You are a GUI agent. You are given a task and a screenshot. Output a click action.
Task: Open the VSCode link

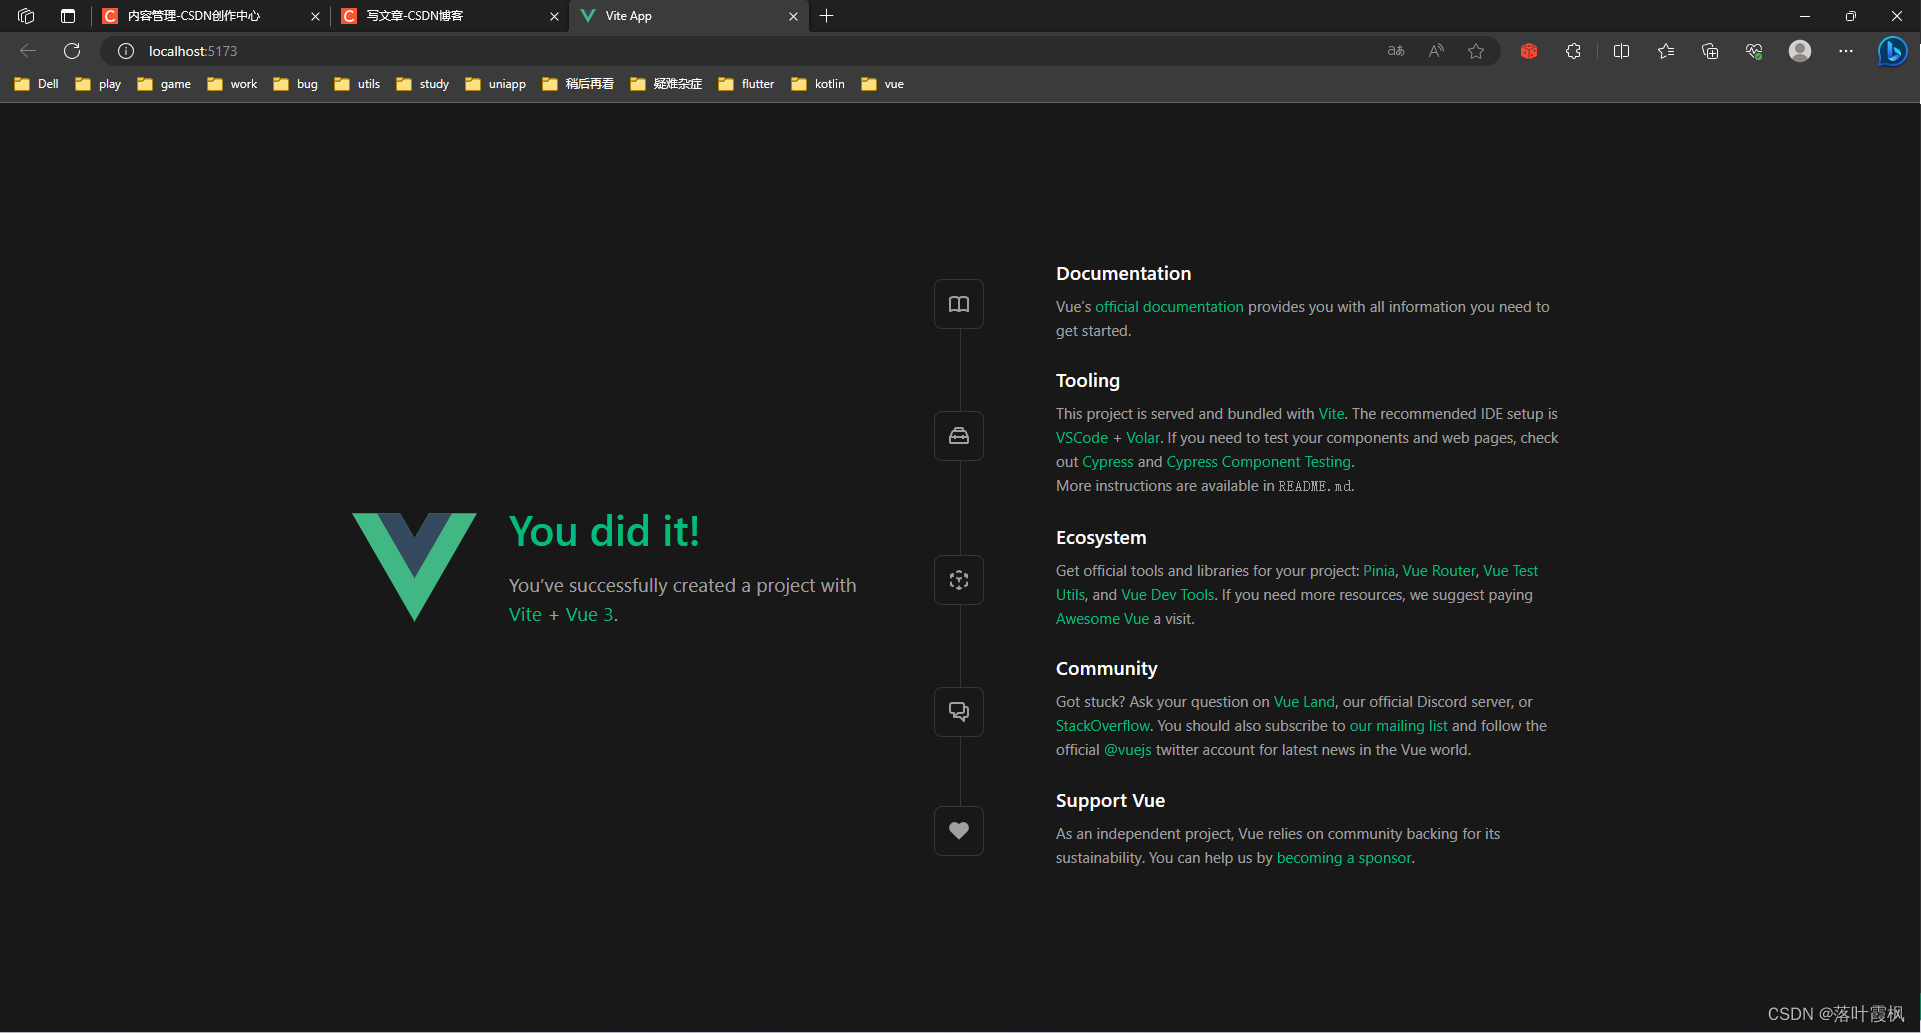[x=1082, y=438]
